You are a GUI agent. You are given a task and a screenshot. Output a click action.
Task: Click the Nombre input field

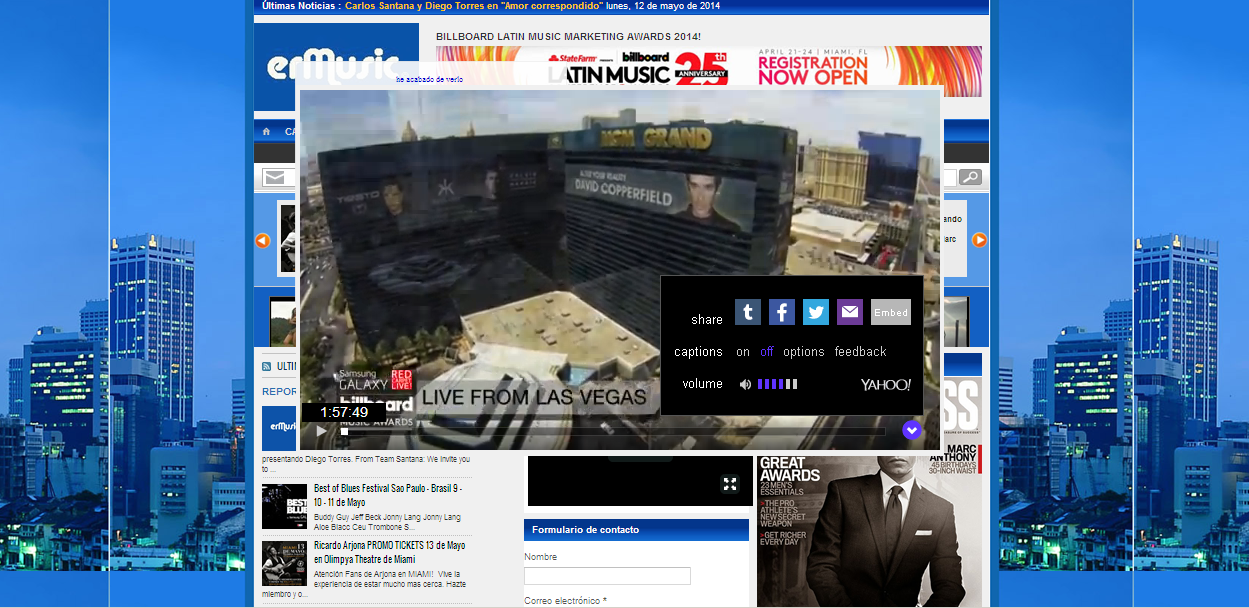click(607, 576)
